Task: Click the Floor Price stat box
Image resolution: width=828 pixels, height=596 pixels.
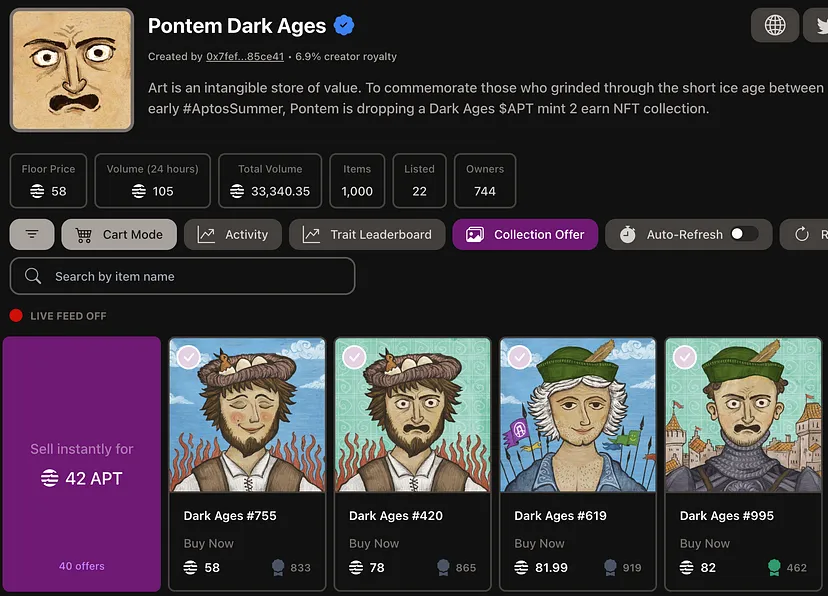Action: tap(48, 181)
